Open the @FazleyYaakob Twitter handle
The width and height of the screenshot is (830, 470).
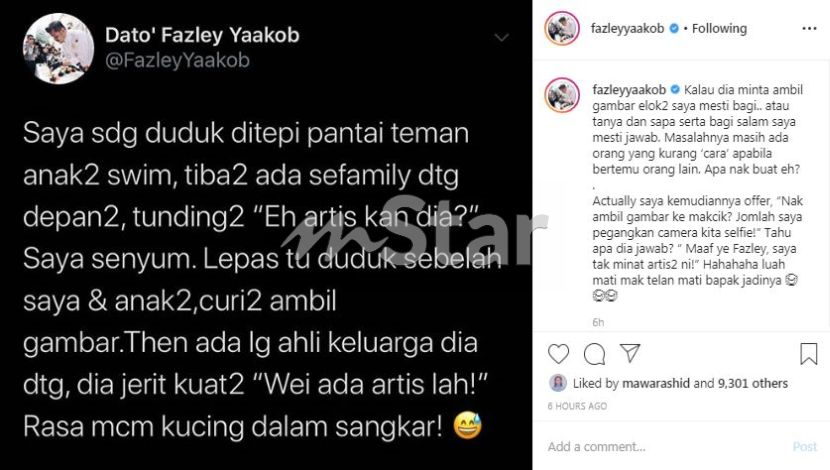(x=177, y=60)
